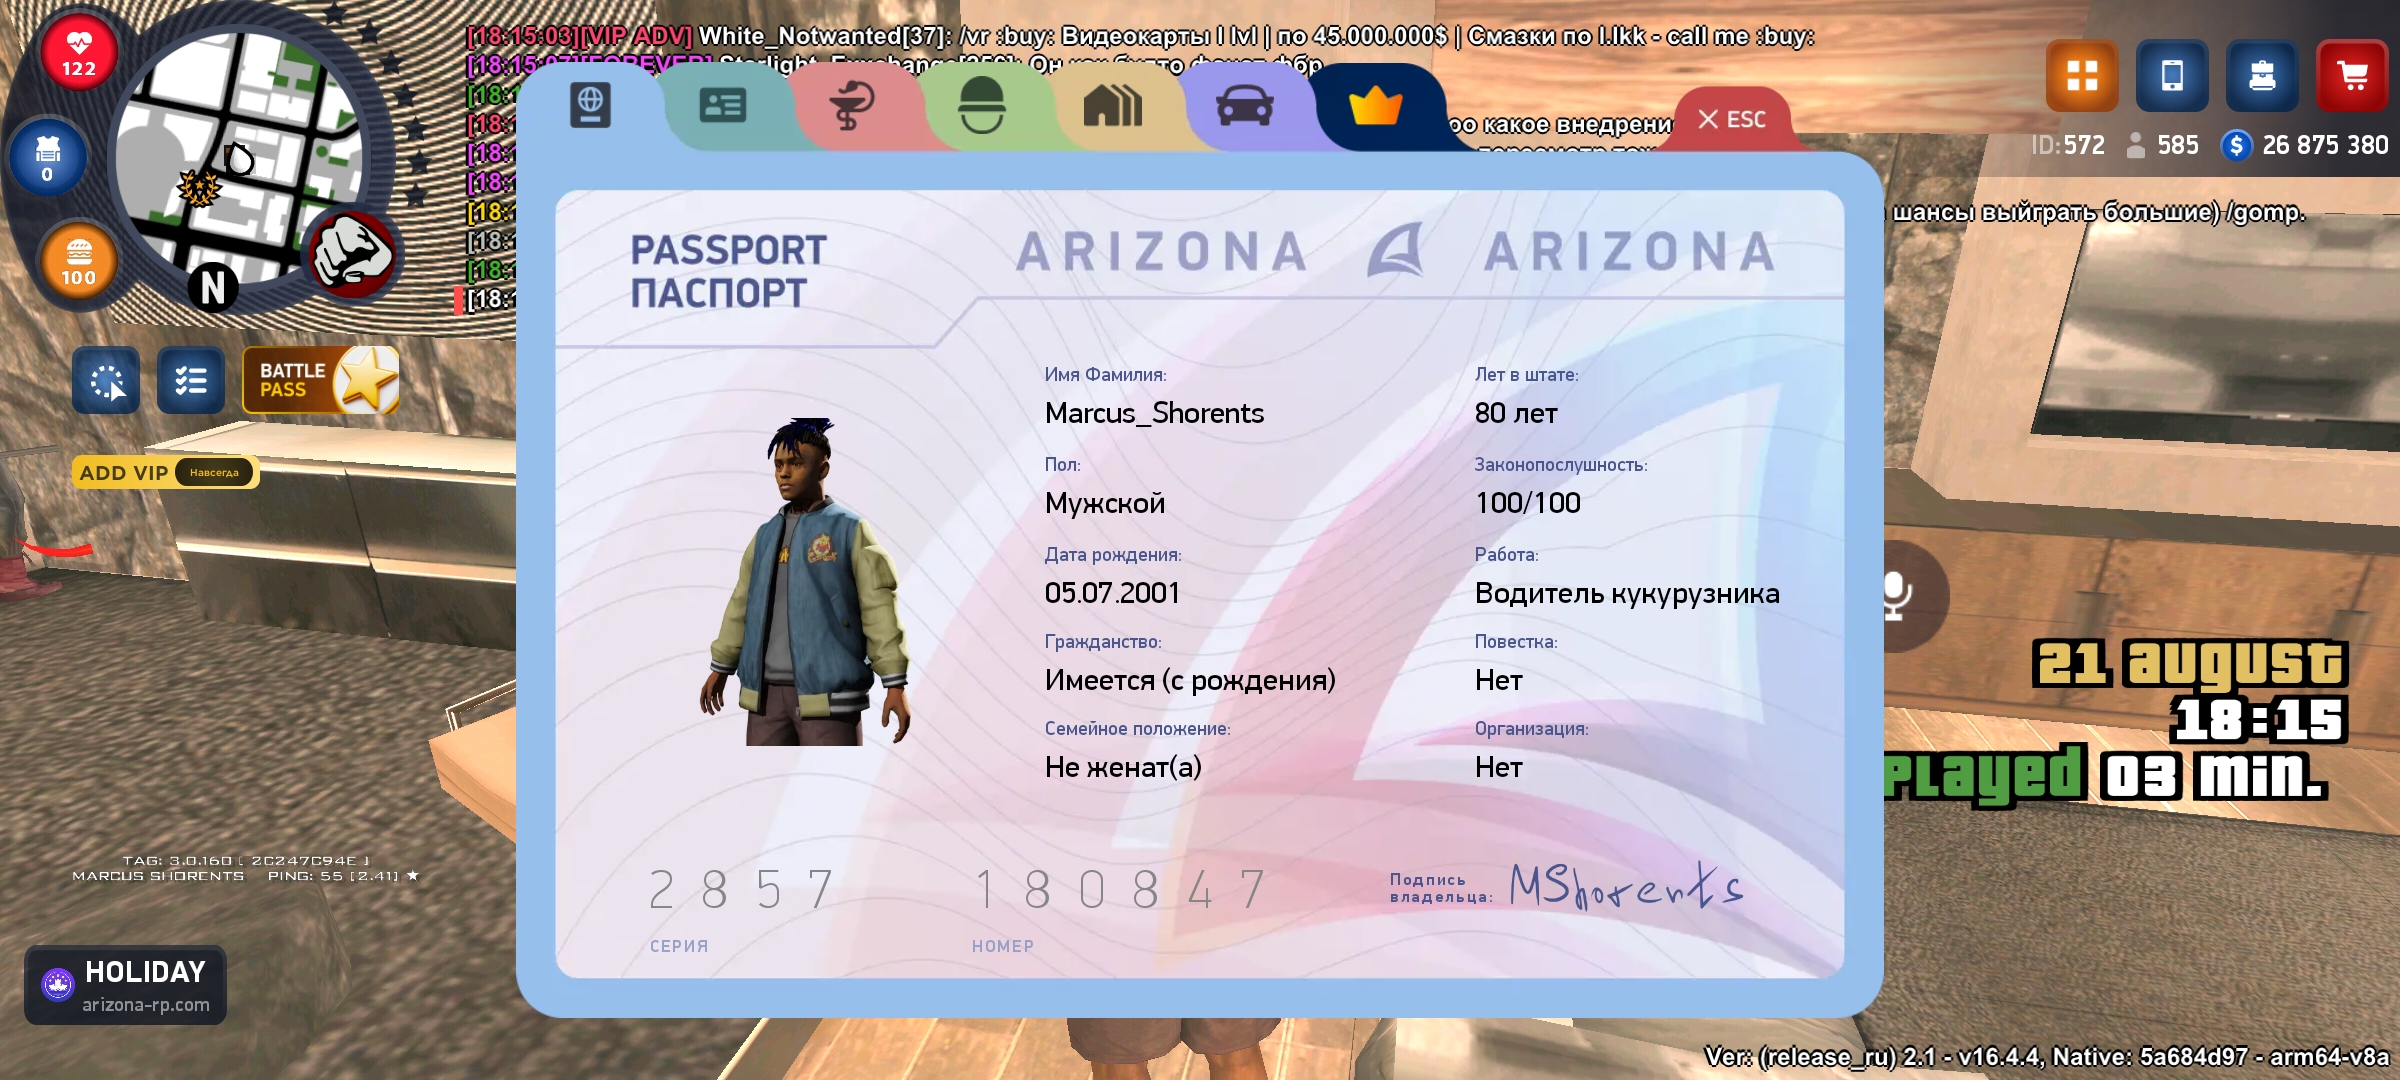Switch to the ID card licenses tab
The height and width of the screenshot is (1080, 2400).
click(723, 105)
